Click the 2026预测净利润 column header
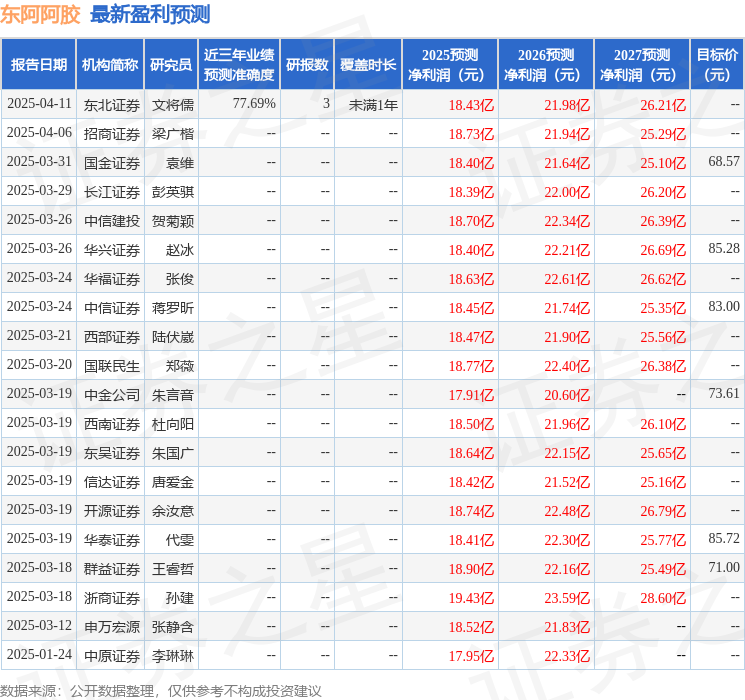 point(546,65)
